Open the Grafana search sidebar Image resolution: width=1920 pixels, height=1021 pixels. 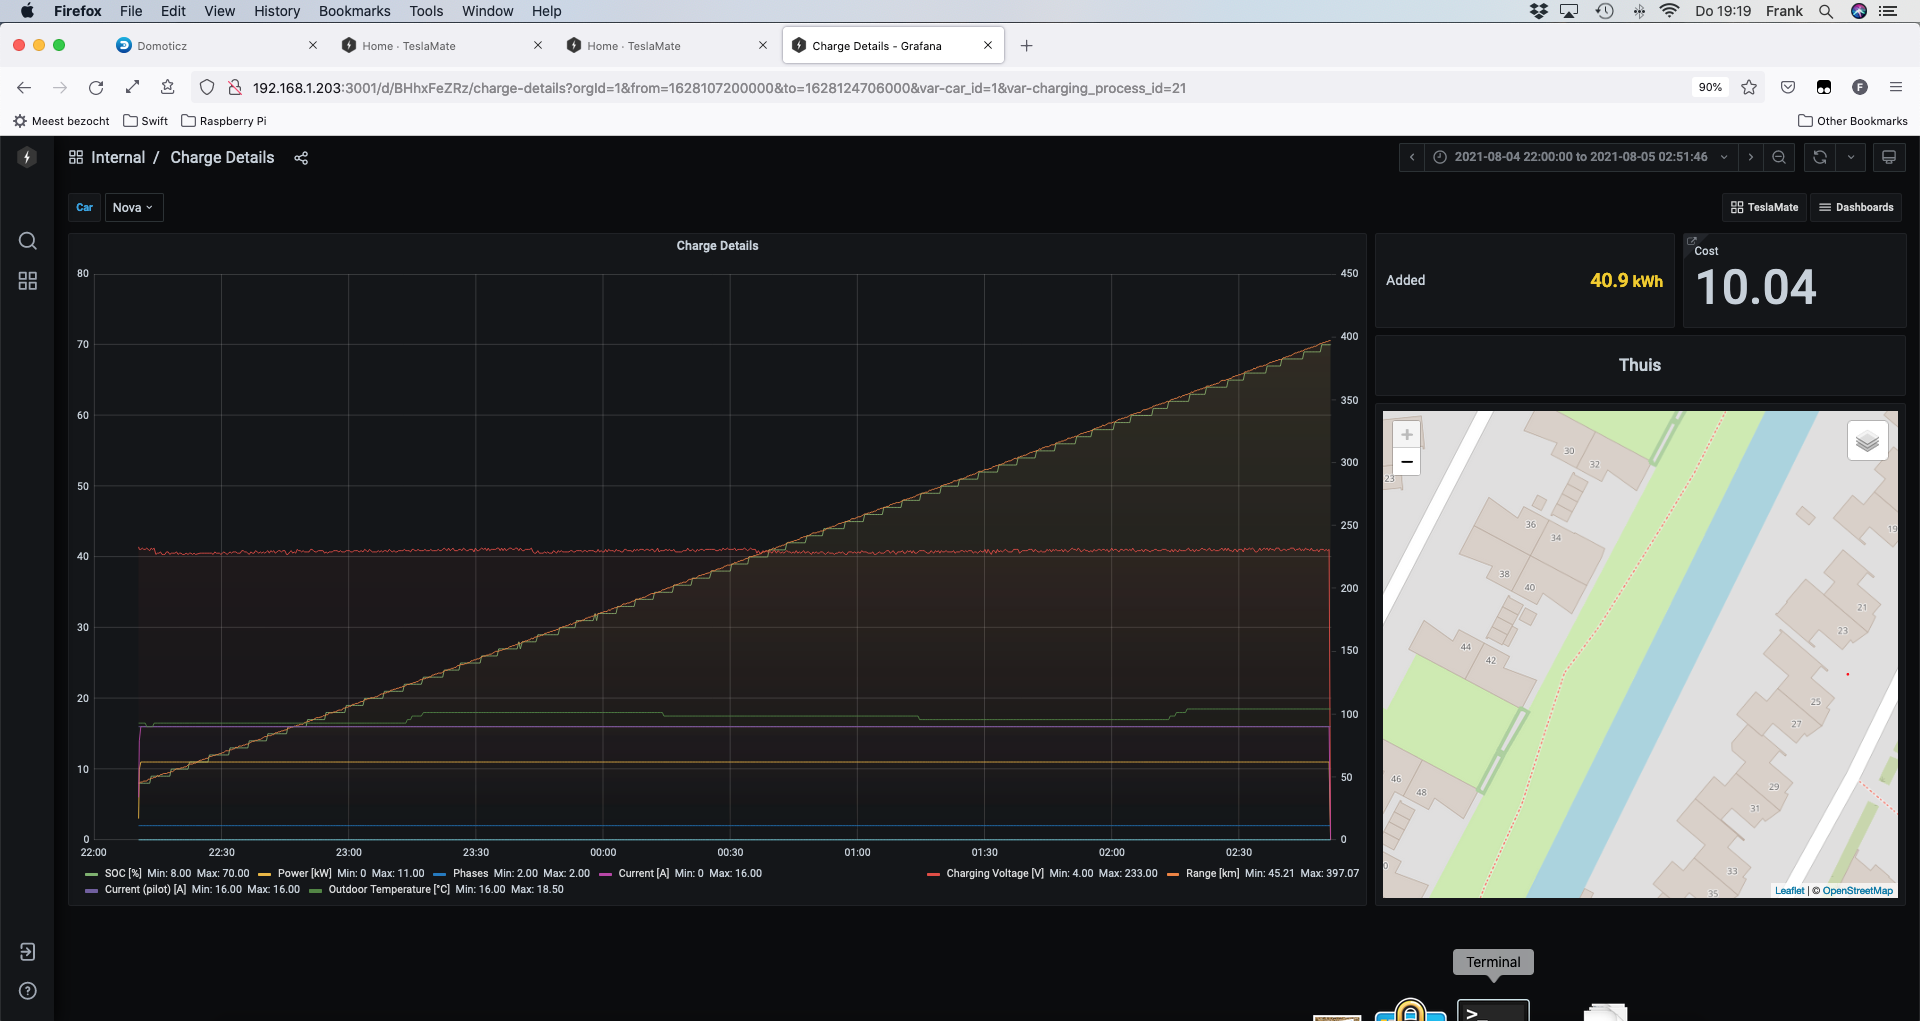click(x=27, y=241)
